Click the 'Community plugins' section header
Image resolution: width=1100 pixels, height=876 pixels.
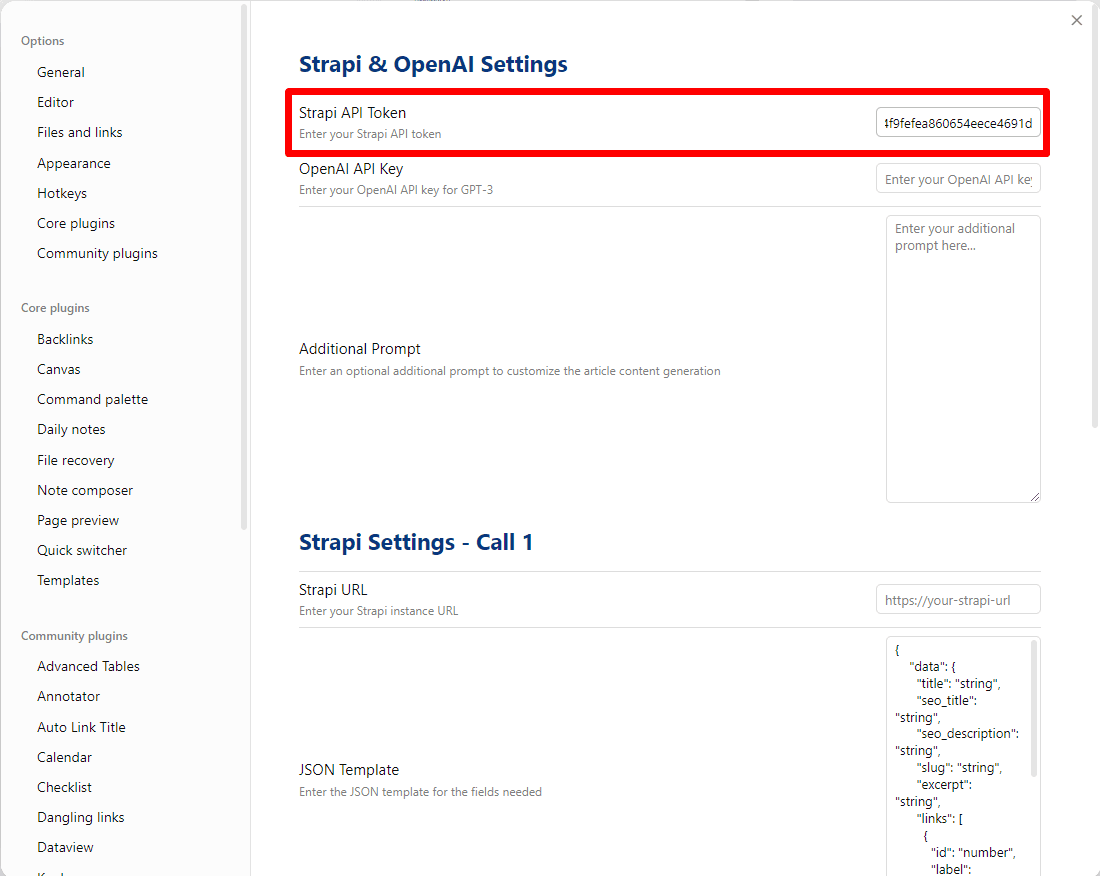pyautogui.click(x=74, y=636)
